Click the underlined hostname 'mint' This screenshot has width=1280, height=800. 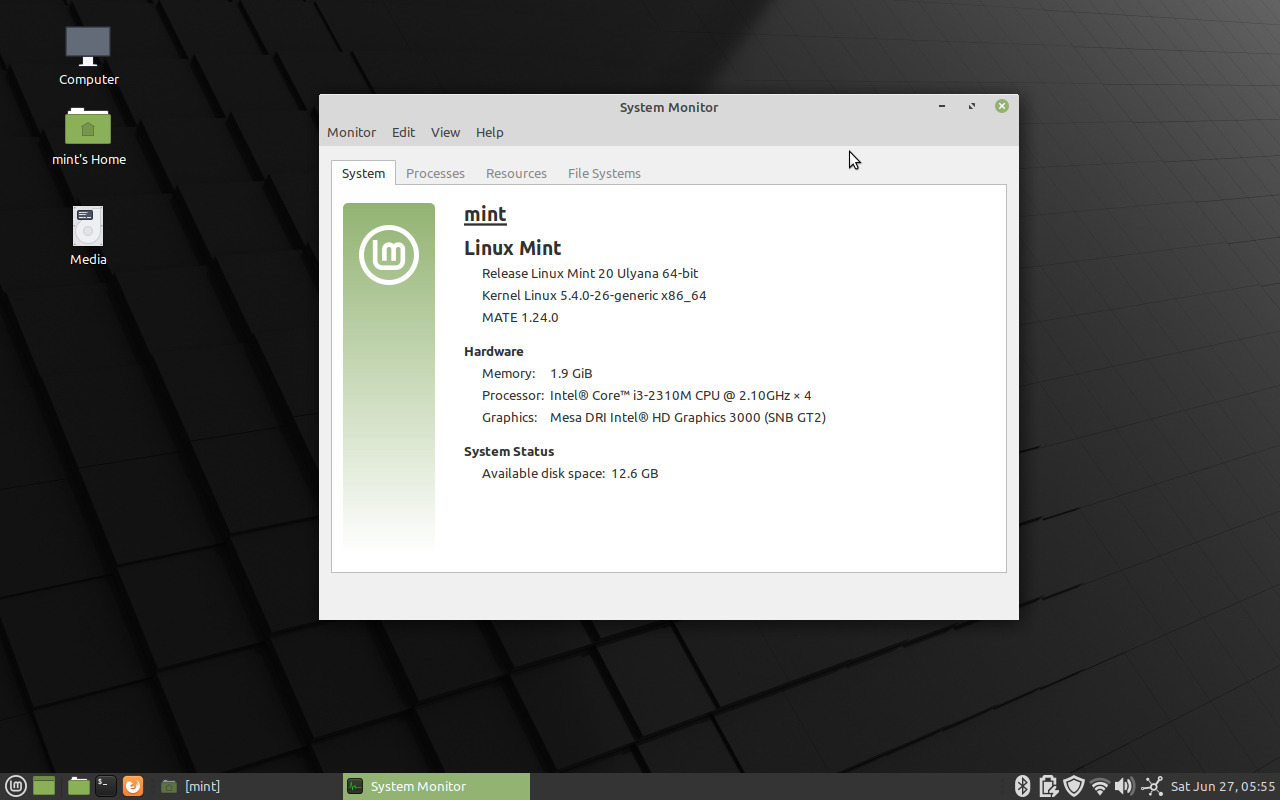[x=485, y=214]
